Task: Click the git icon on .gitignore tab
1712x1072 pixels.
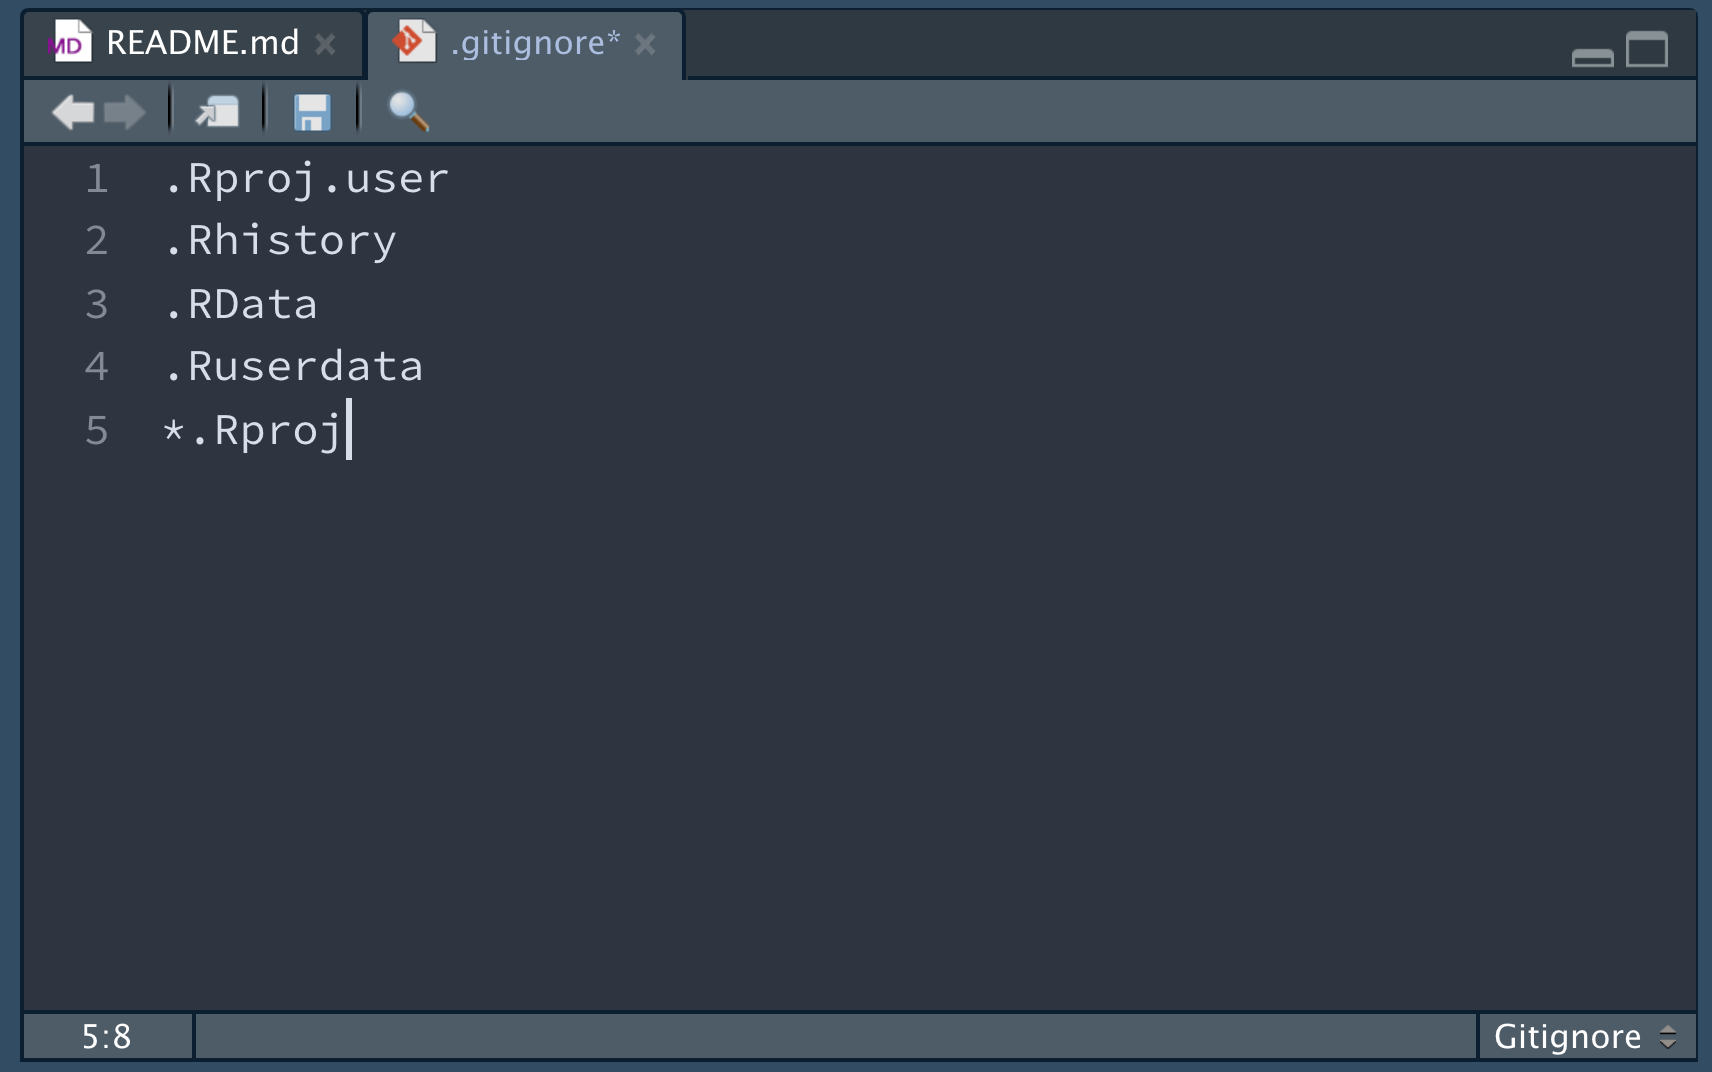Action: pos(414,42)
